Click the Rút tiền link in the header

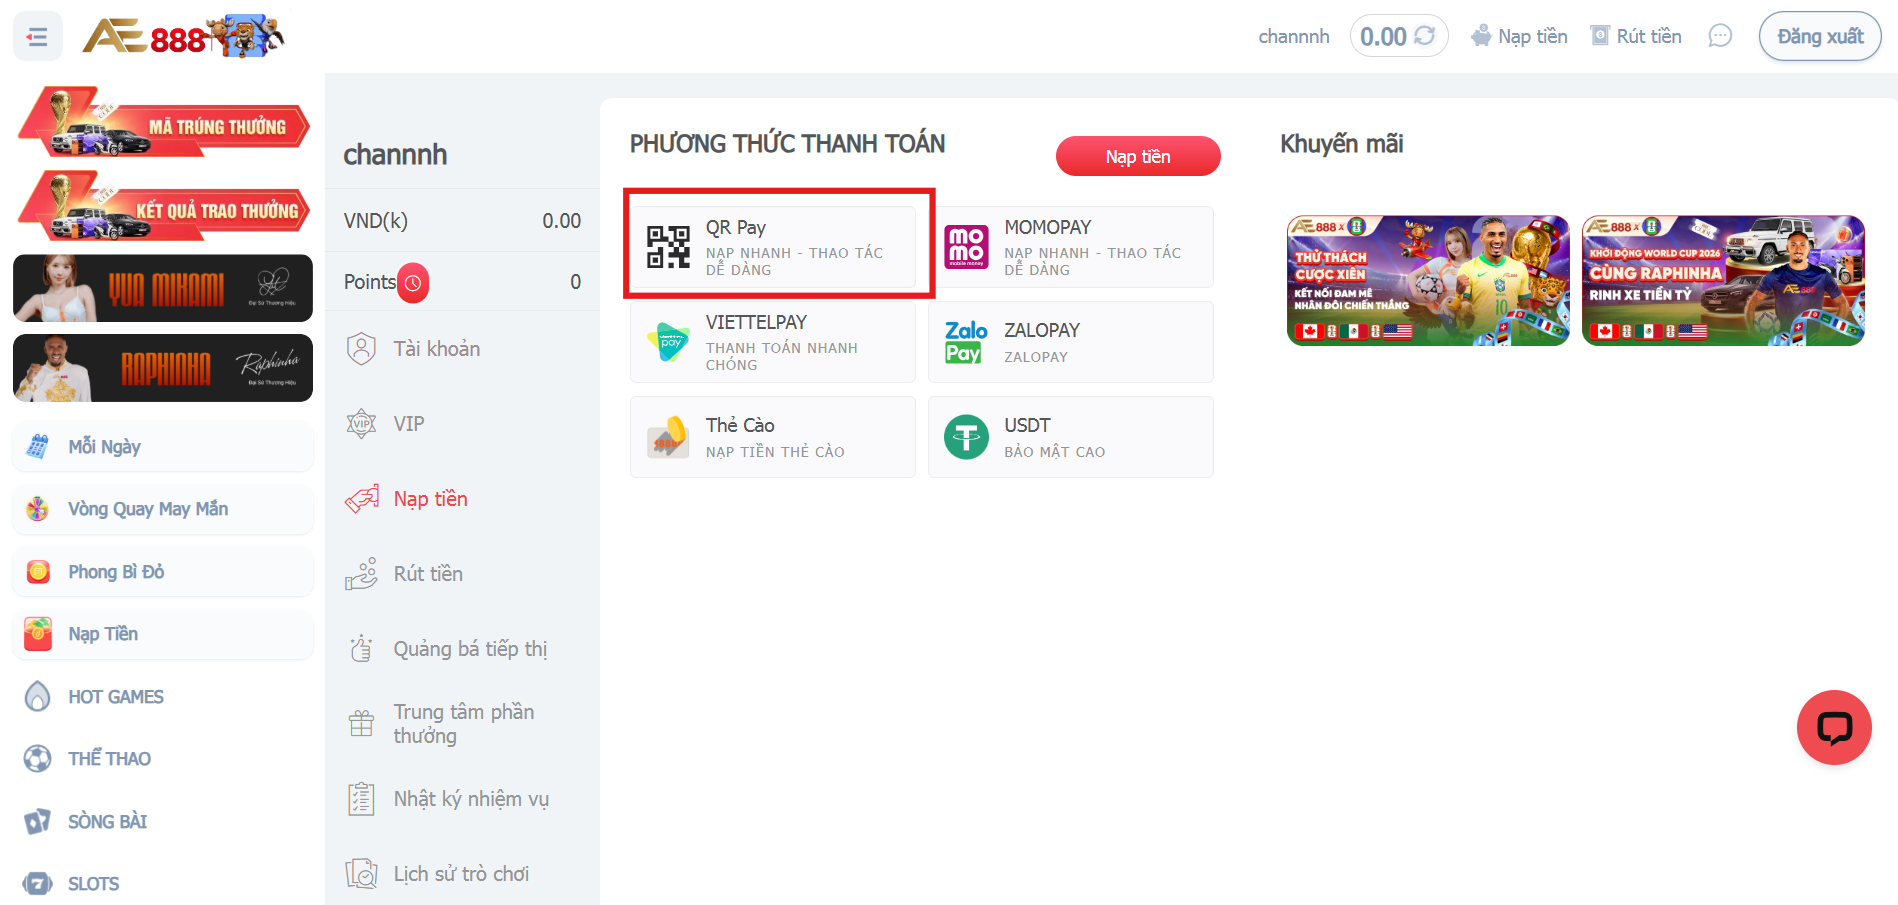pos(1649,36)
